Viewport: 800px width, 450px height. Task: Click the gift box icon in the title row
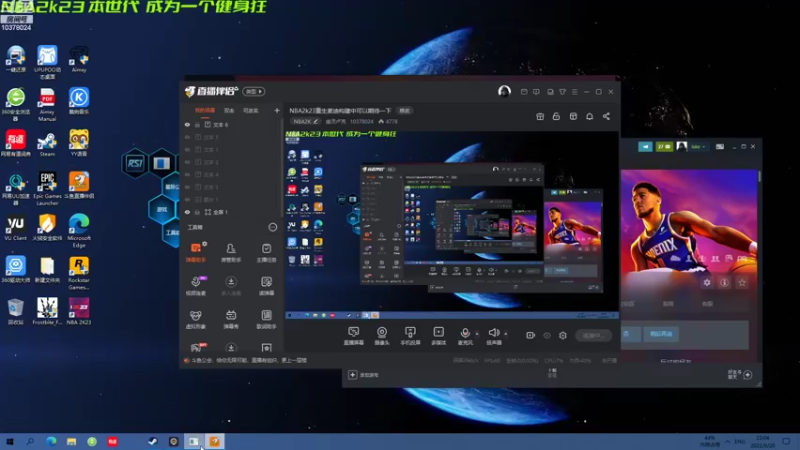[540, 116]
